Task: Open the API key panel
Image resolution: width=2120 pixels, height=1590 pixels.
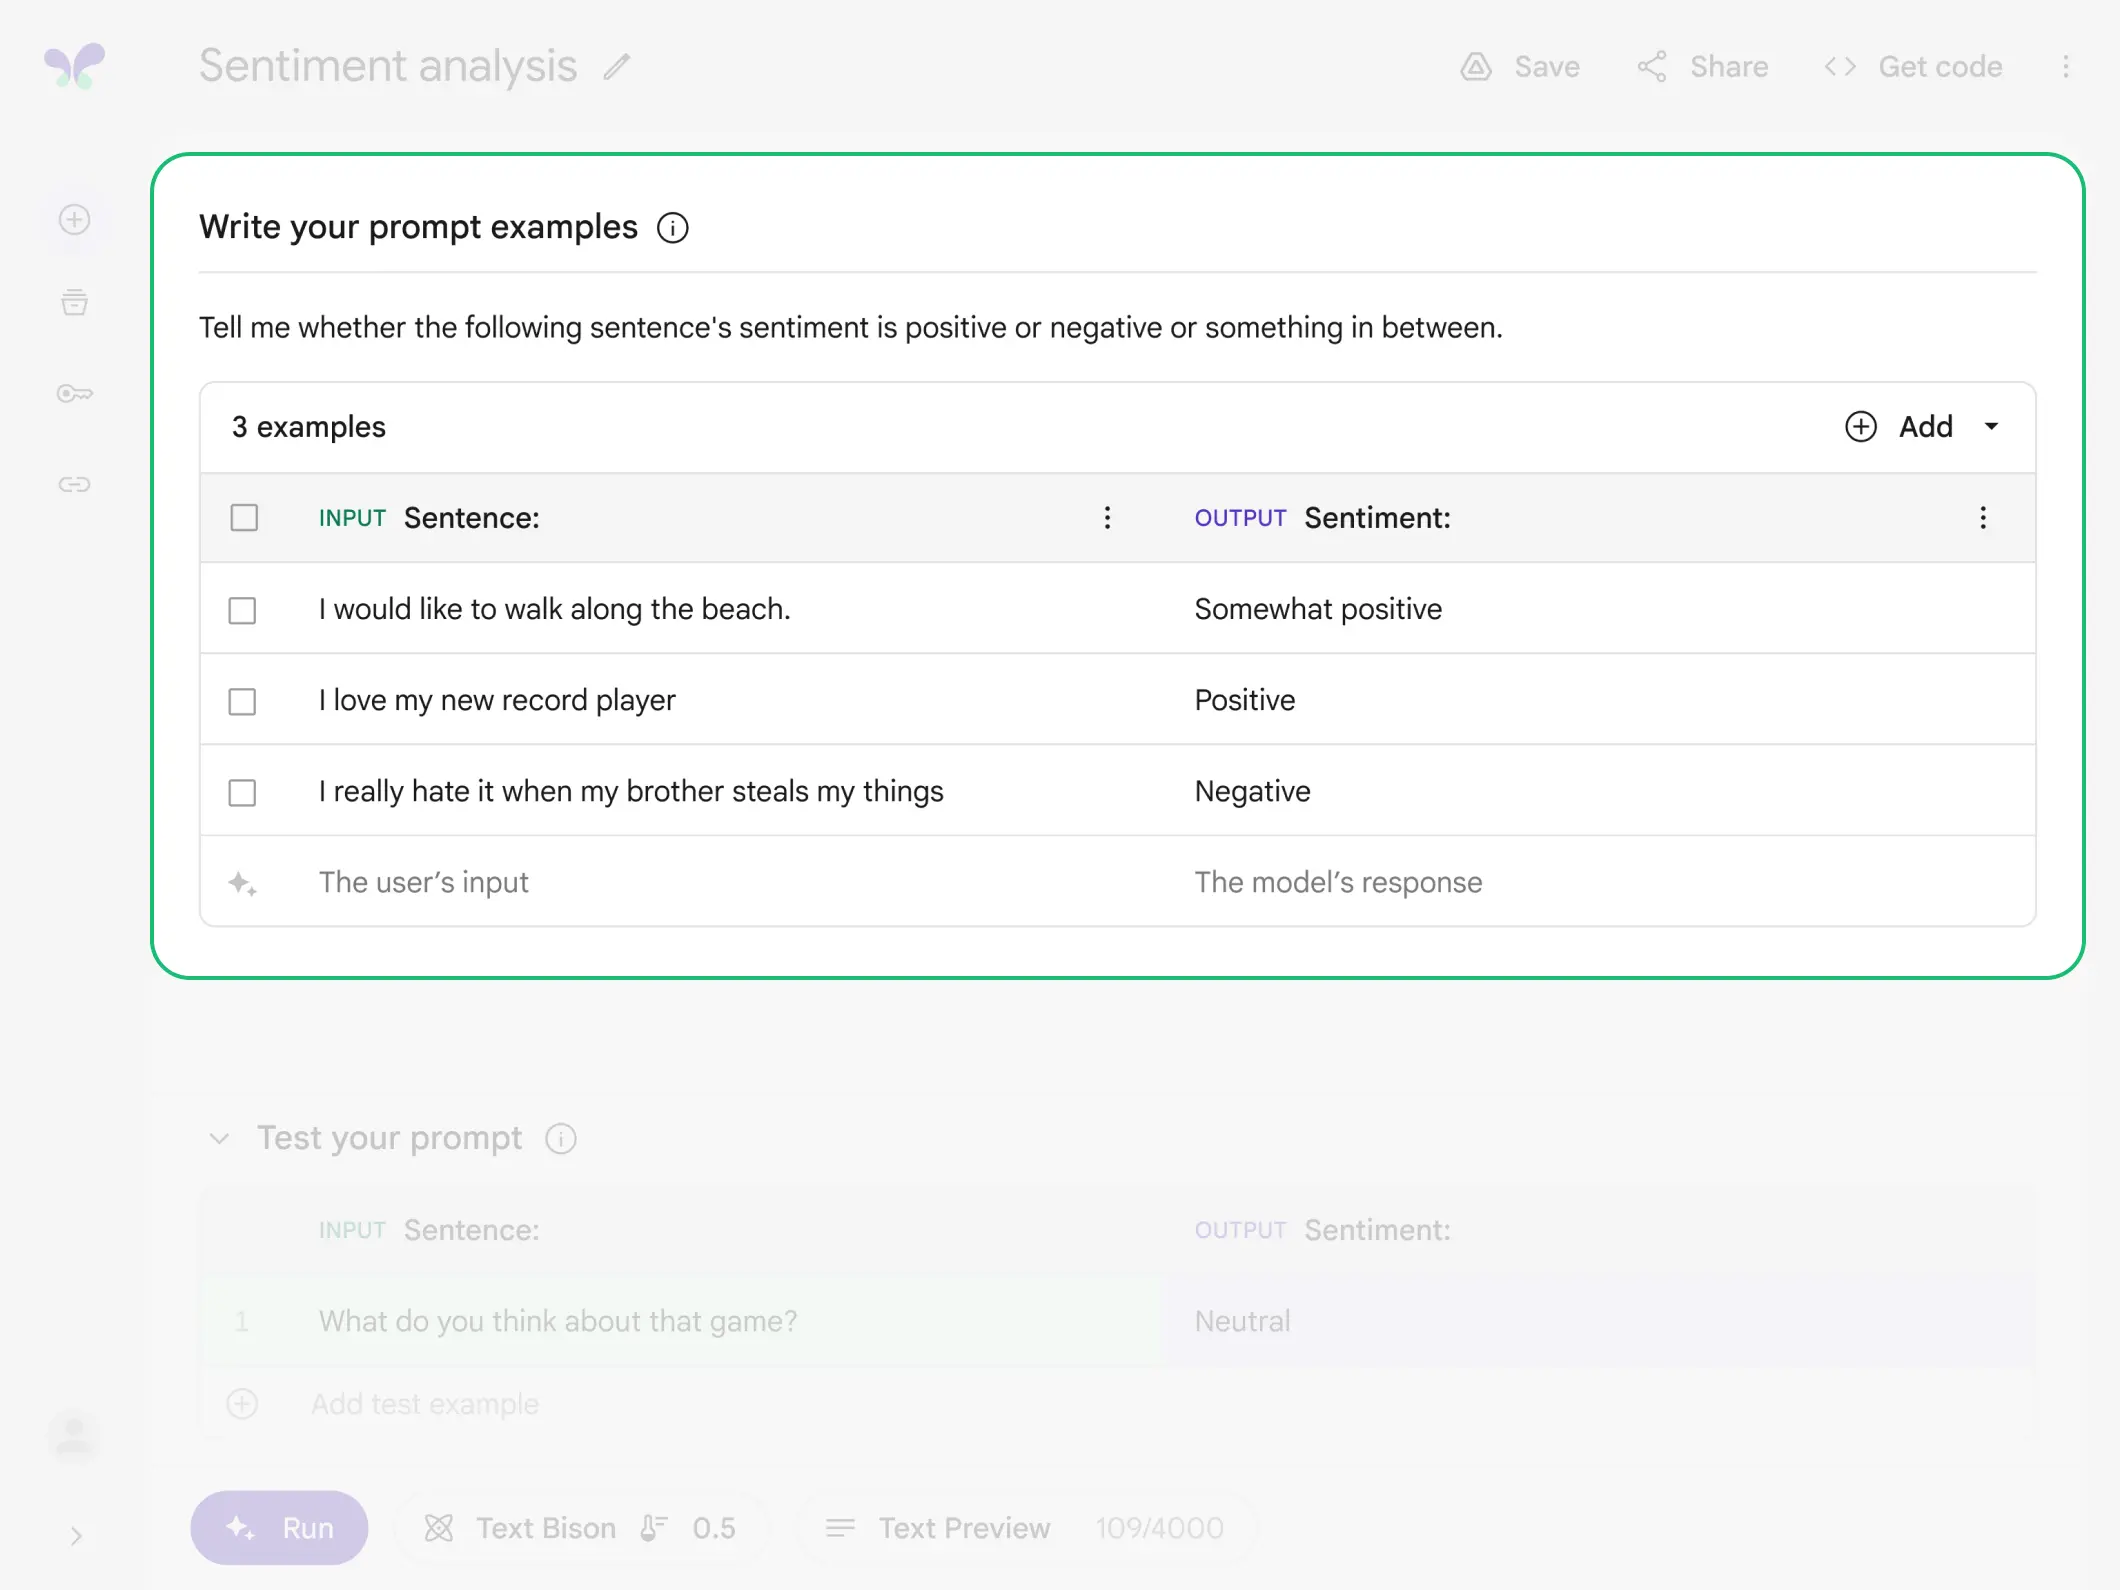Action: (74, 393)
